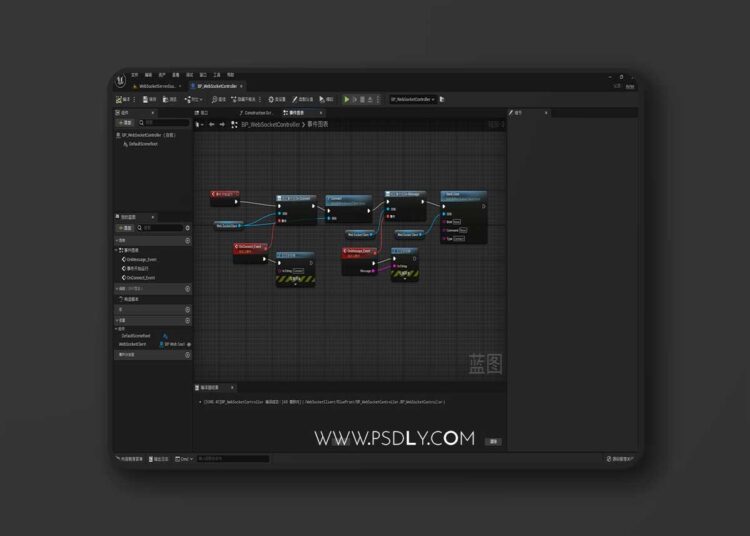Screen dimensions: 750x536
Task: Click the Components panel search field
Action: 165,123
